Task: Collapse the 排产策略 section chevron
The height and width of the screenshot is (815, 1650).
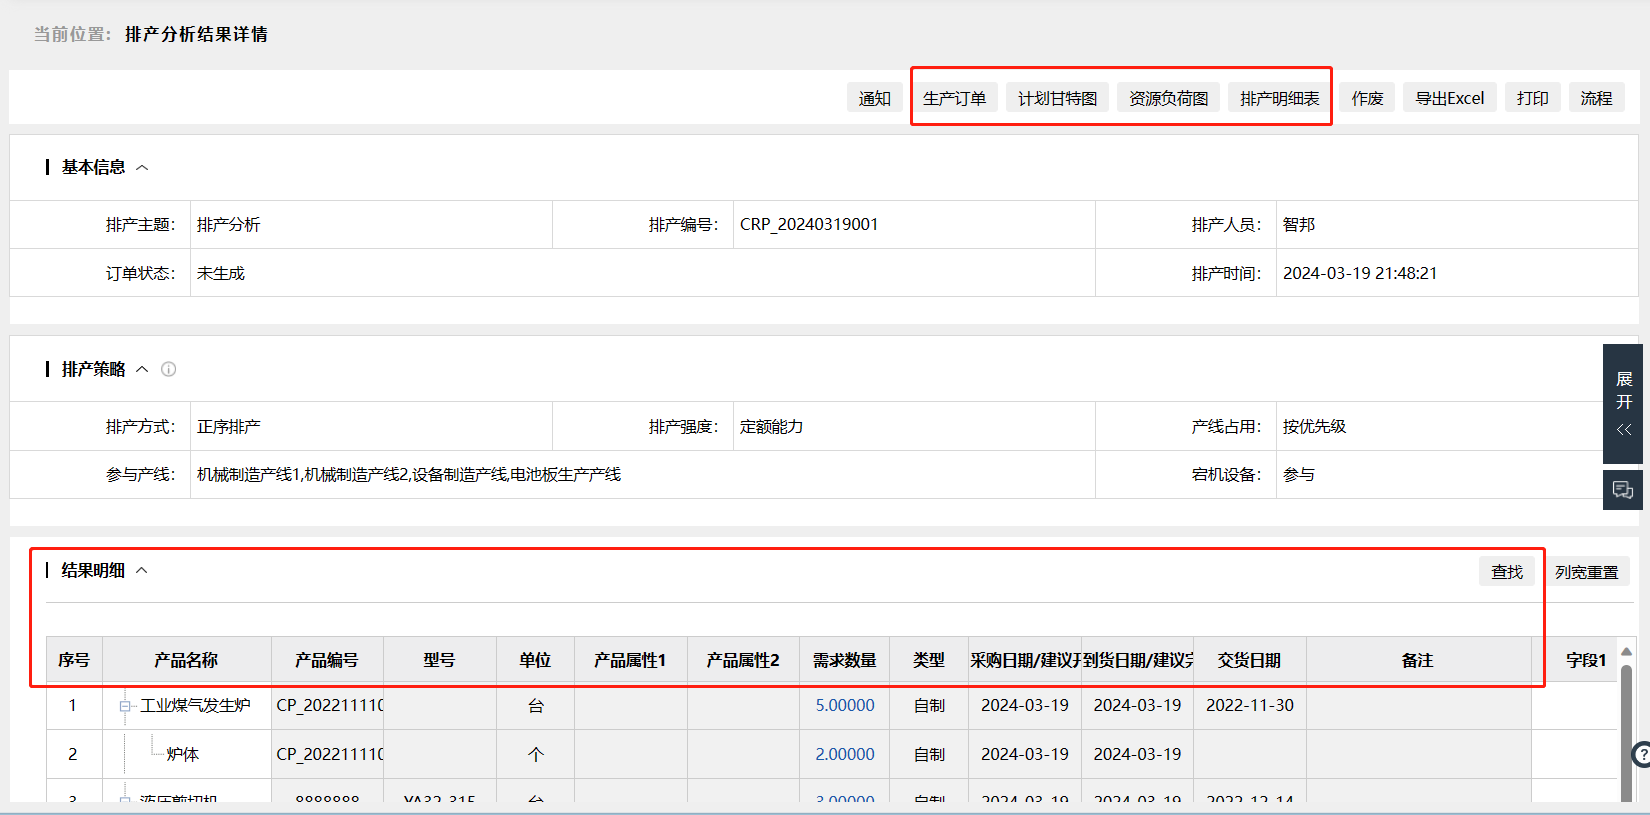Action: click(x=142, y=370)
